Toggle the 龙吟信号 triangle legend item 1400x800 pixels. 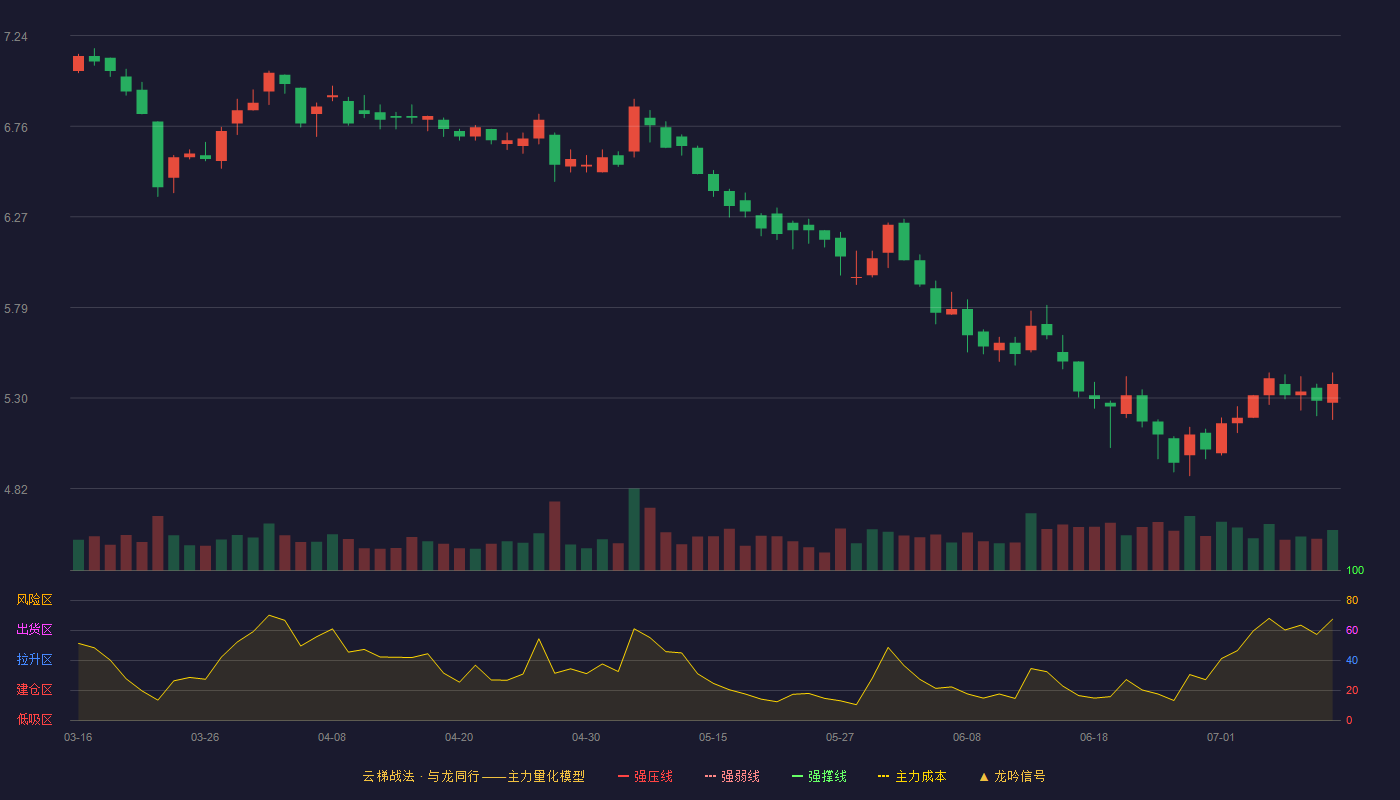point(1012,776)
